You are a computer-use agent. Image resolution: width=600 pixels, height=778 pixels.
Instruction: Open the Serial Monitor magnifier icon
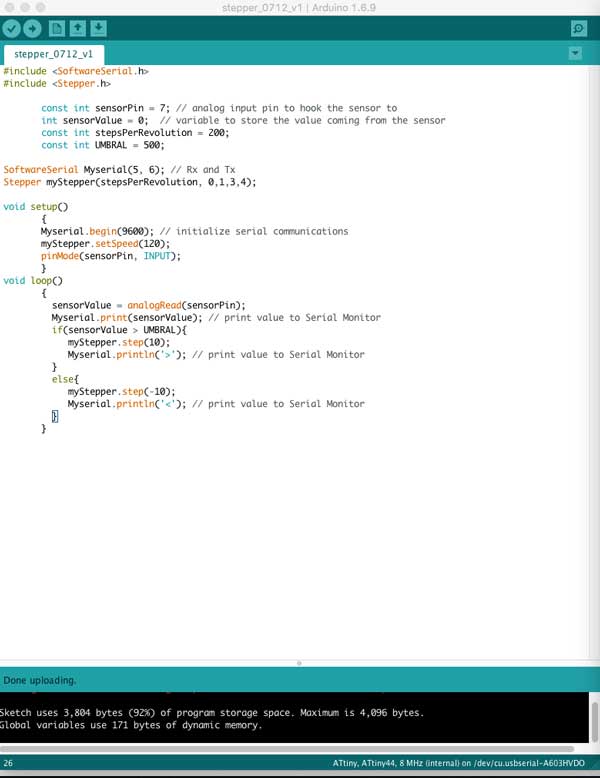[579, 29]
